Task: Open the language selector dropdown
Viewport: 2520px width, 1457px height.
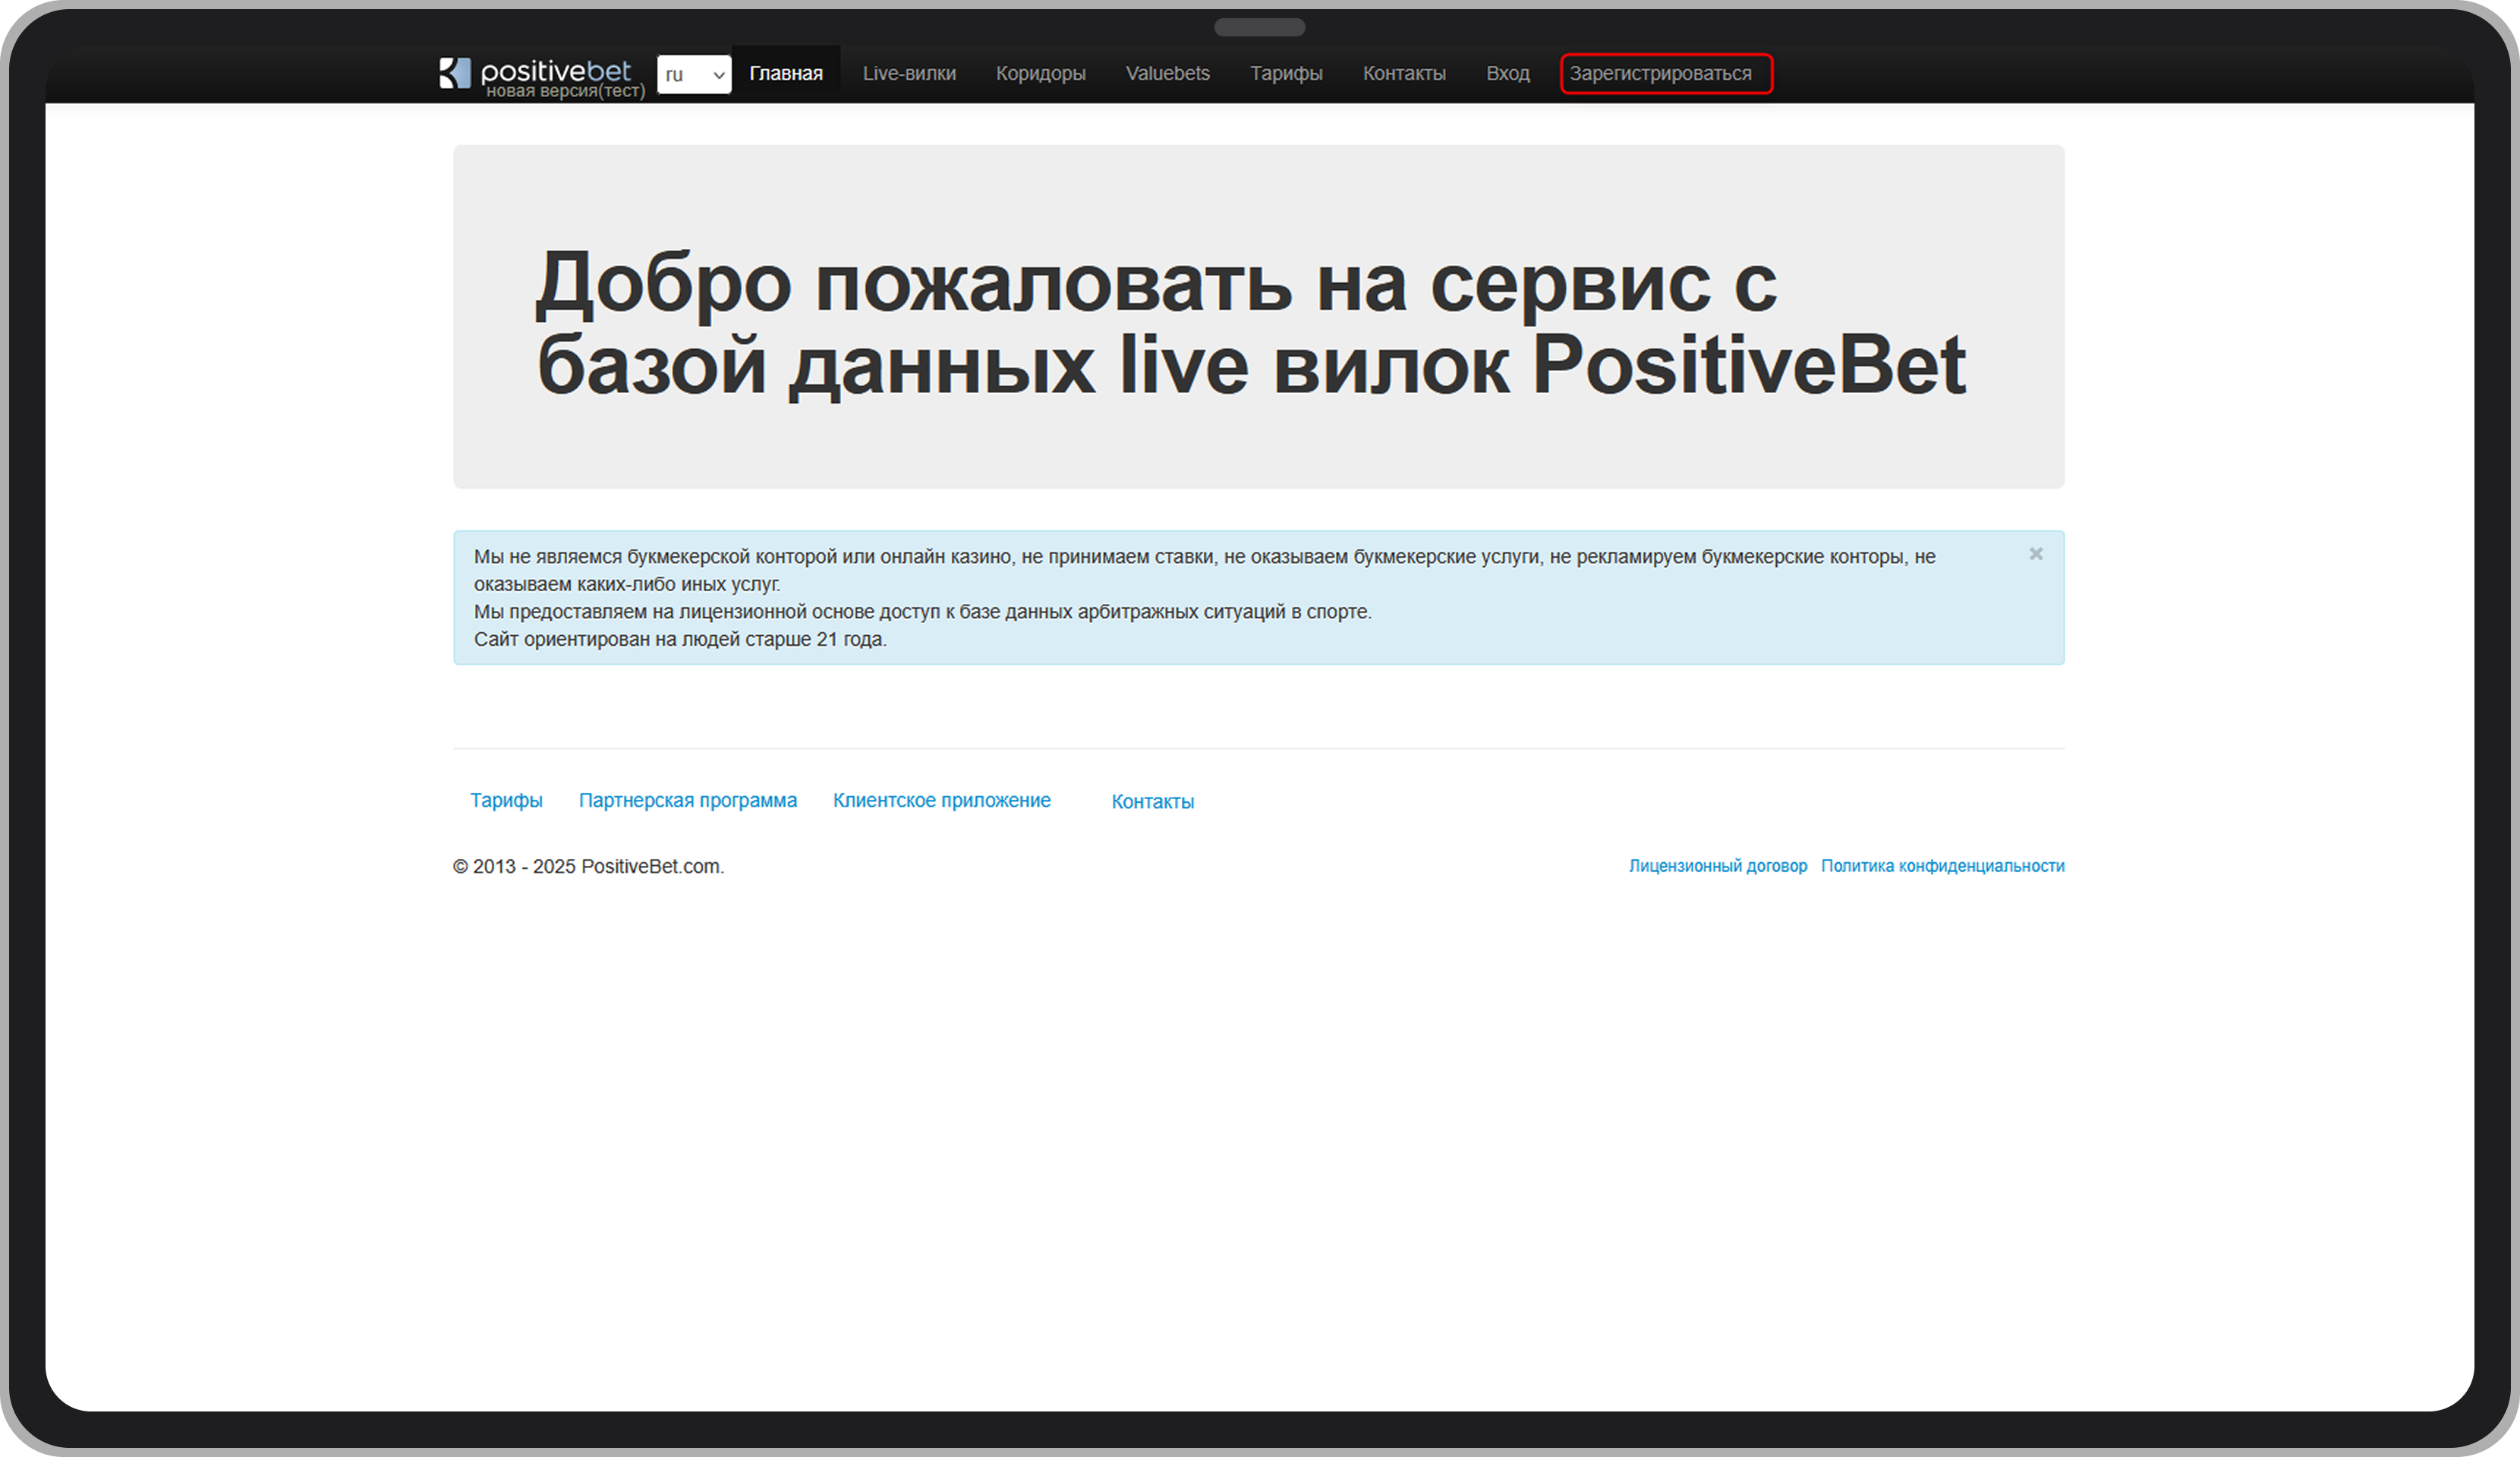Action: click(694, 74)
